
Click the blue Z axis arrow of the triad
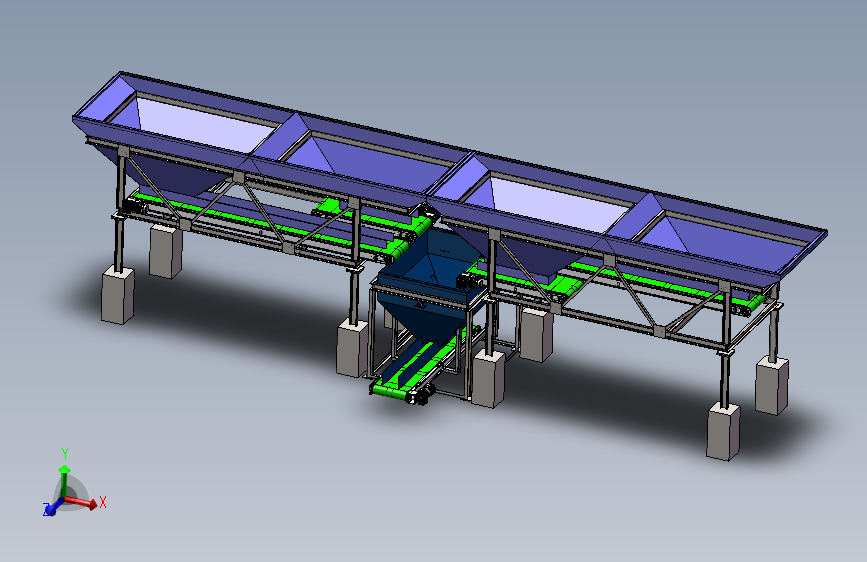(54, 506)
